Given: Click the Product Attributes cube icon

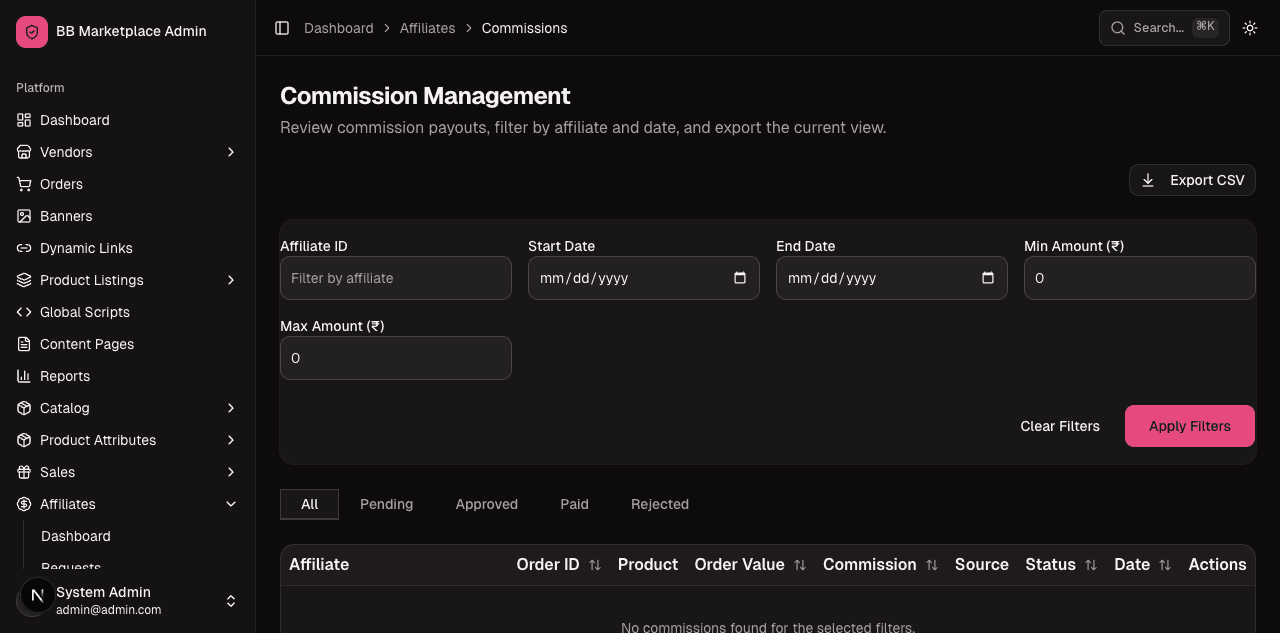Looking at the screenshot, I should coord(24,440).
